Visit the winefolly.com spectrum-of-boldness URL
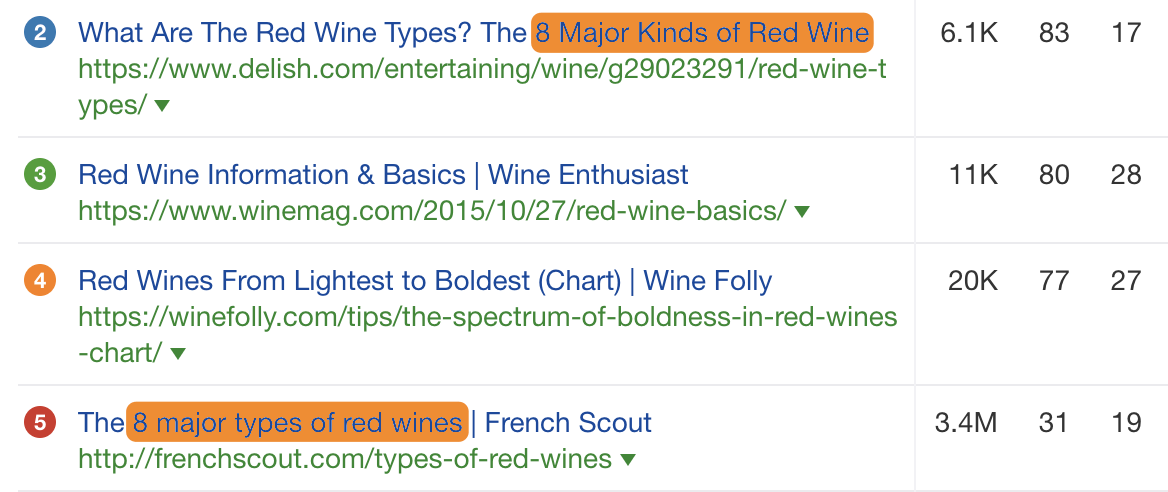The image size is (1168, 492). [487, 318]
